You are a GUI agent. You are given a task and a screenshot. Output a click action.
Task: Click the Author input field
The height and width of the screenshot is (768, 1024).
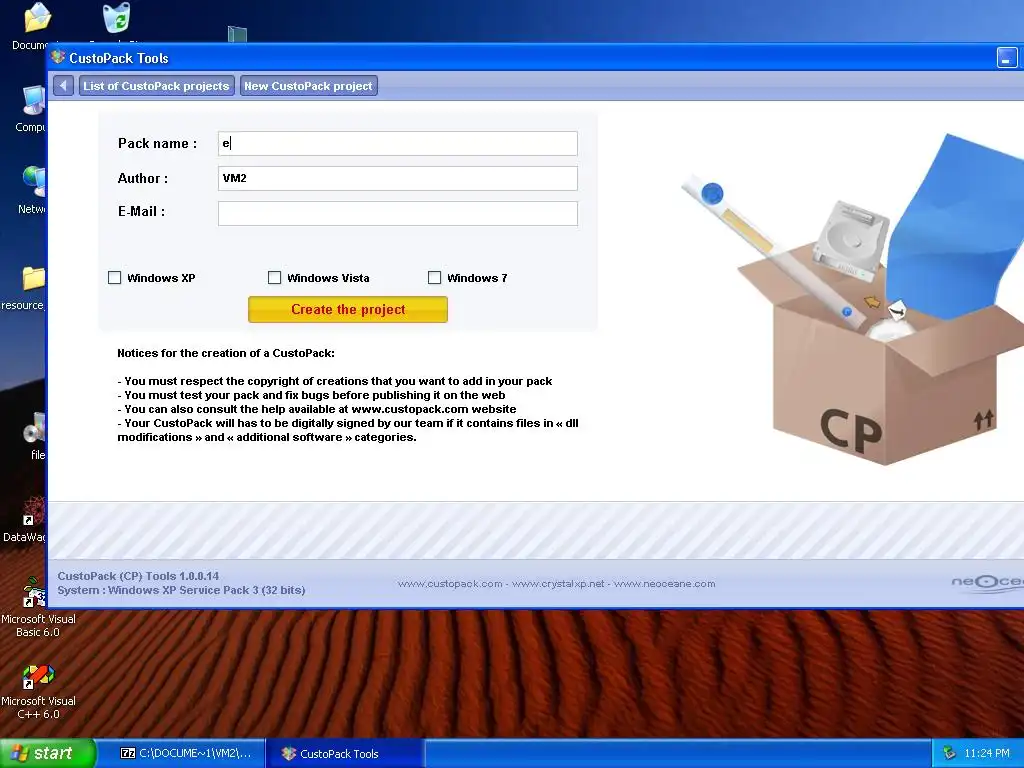(x=398, y=178)
